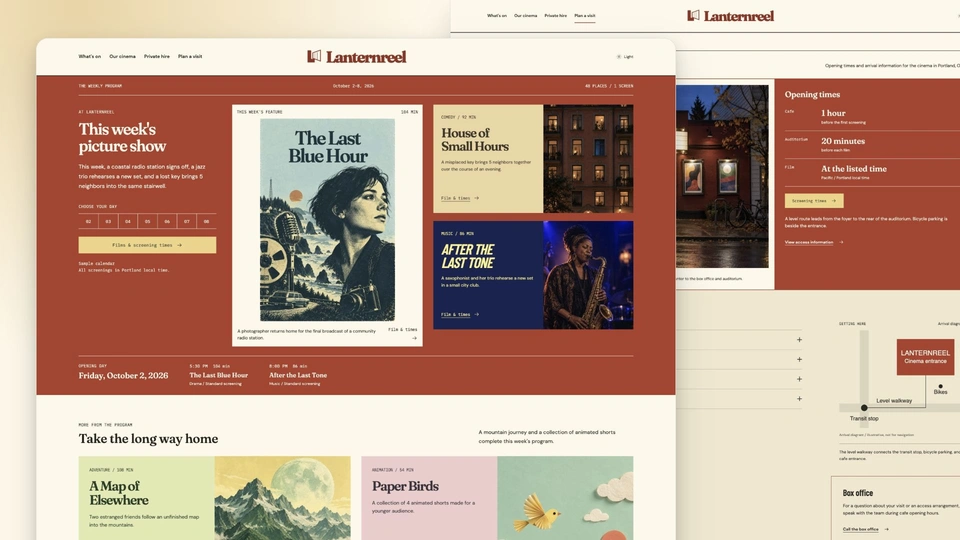
Task: Open Our cinema in the front window navigation
Action: (122, 56)
